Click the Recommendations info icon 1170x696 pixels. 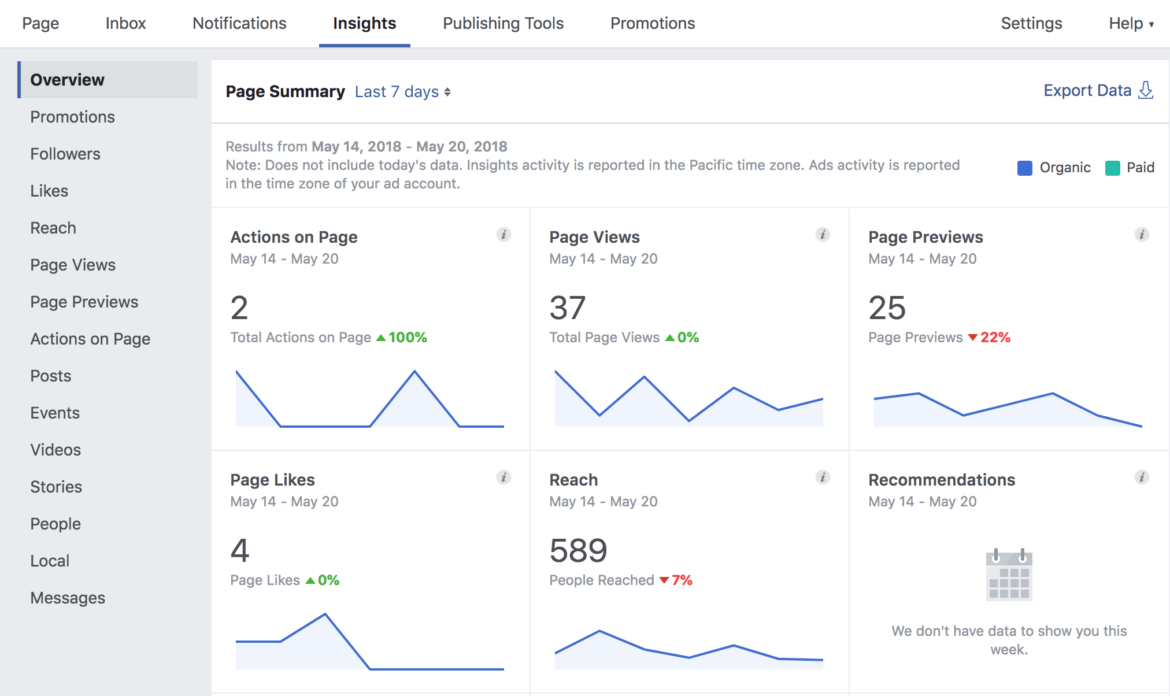click(x=1142, y=477)
